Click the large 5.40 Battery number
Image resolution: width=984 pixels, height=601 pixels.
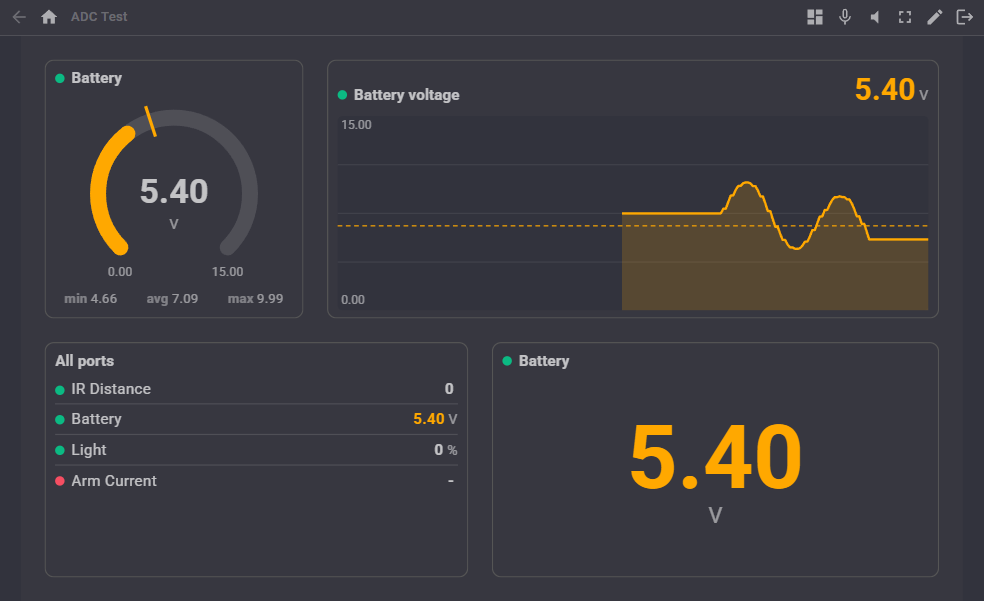[x=715, y=457]
